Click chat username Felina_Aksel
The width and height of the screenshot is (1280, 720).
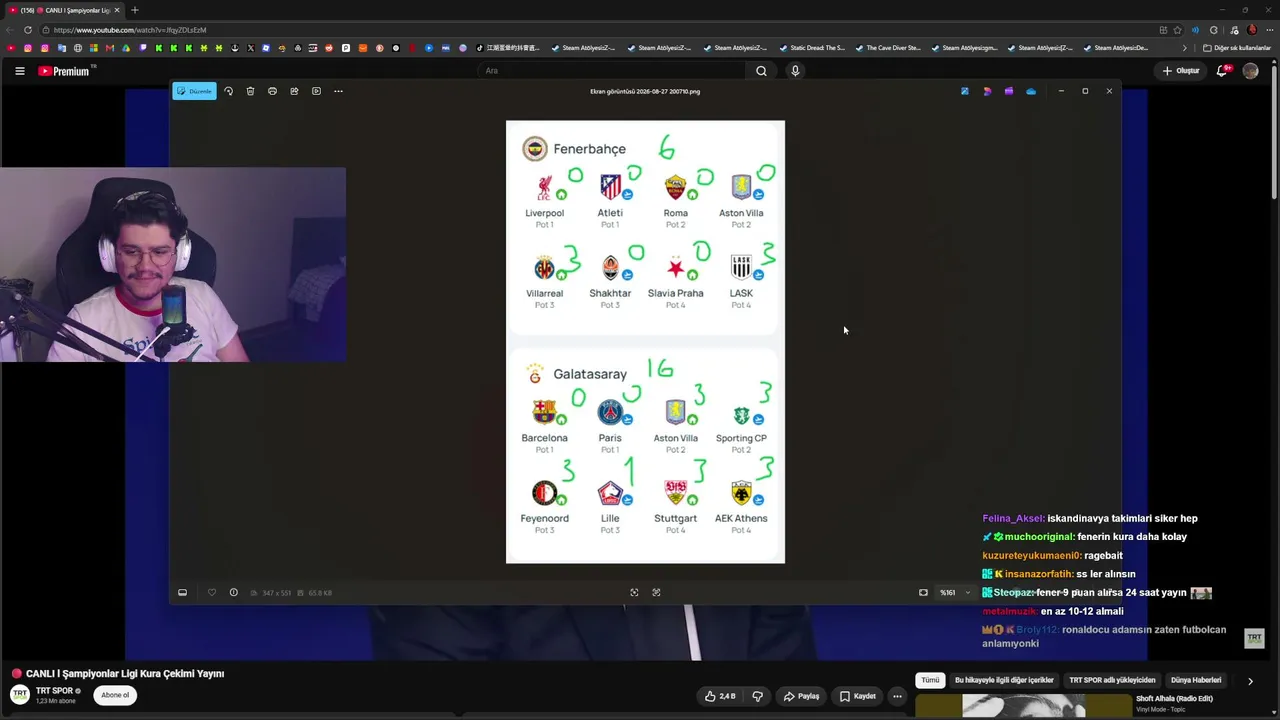pyautogui.click(x=1013, y=519)
